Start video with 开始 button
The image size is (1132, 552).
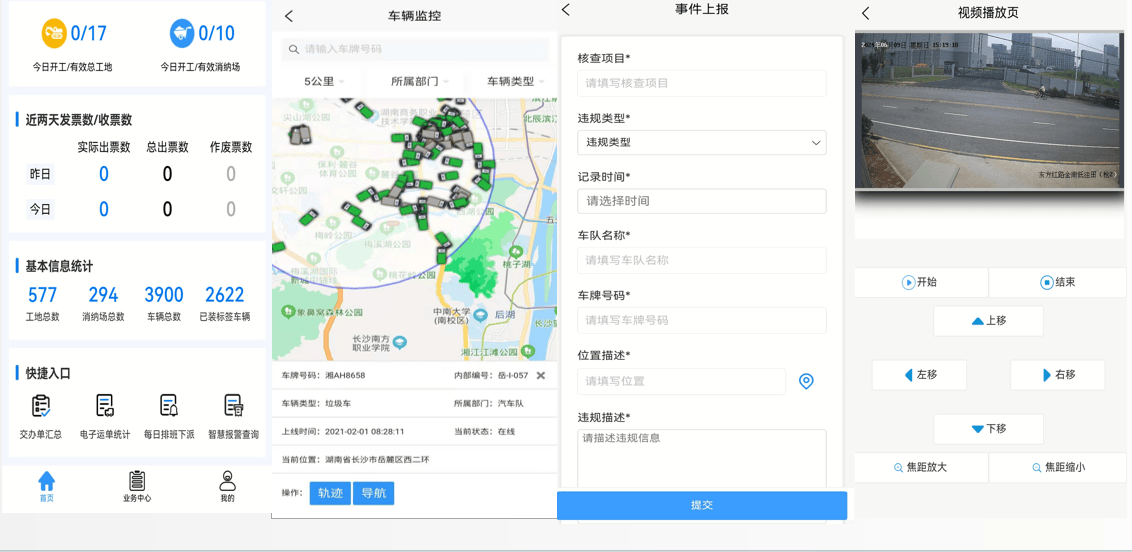pos(920,283)
